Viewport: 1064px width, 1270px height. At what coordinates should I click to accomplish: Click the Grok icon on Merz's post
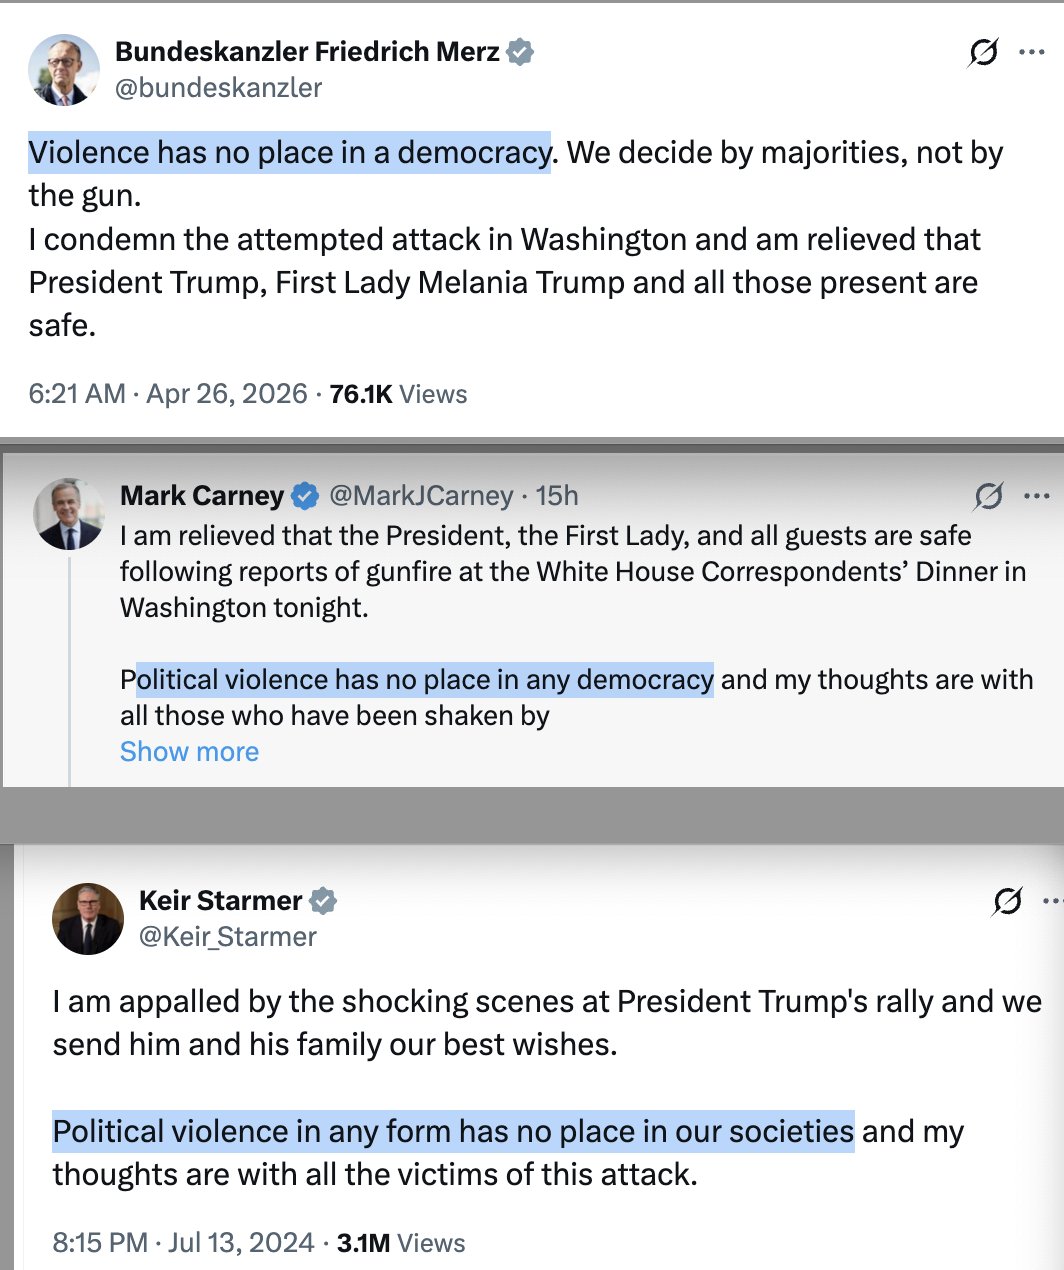click(983, 52)
